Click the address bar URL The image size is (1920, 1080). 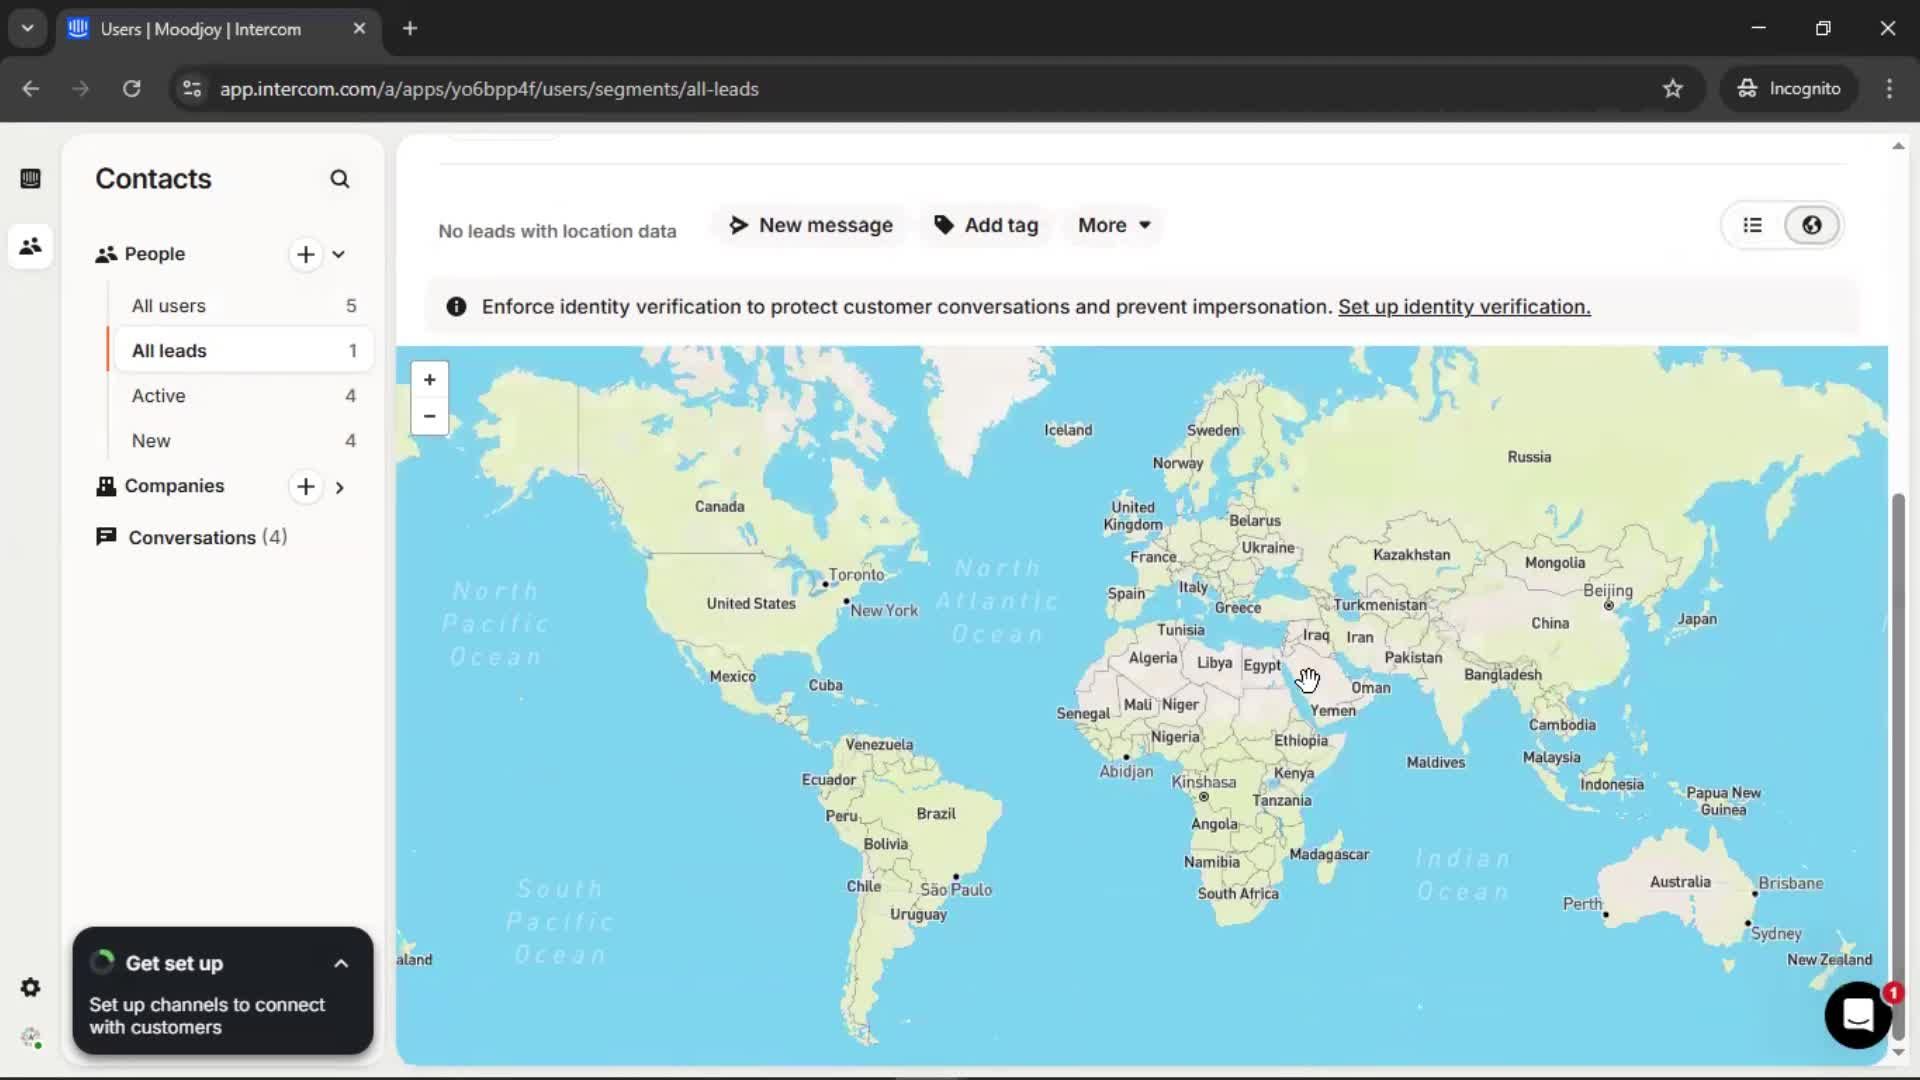click(489, 89)
